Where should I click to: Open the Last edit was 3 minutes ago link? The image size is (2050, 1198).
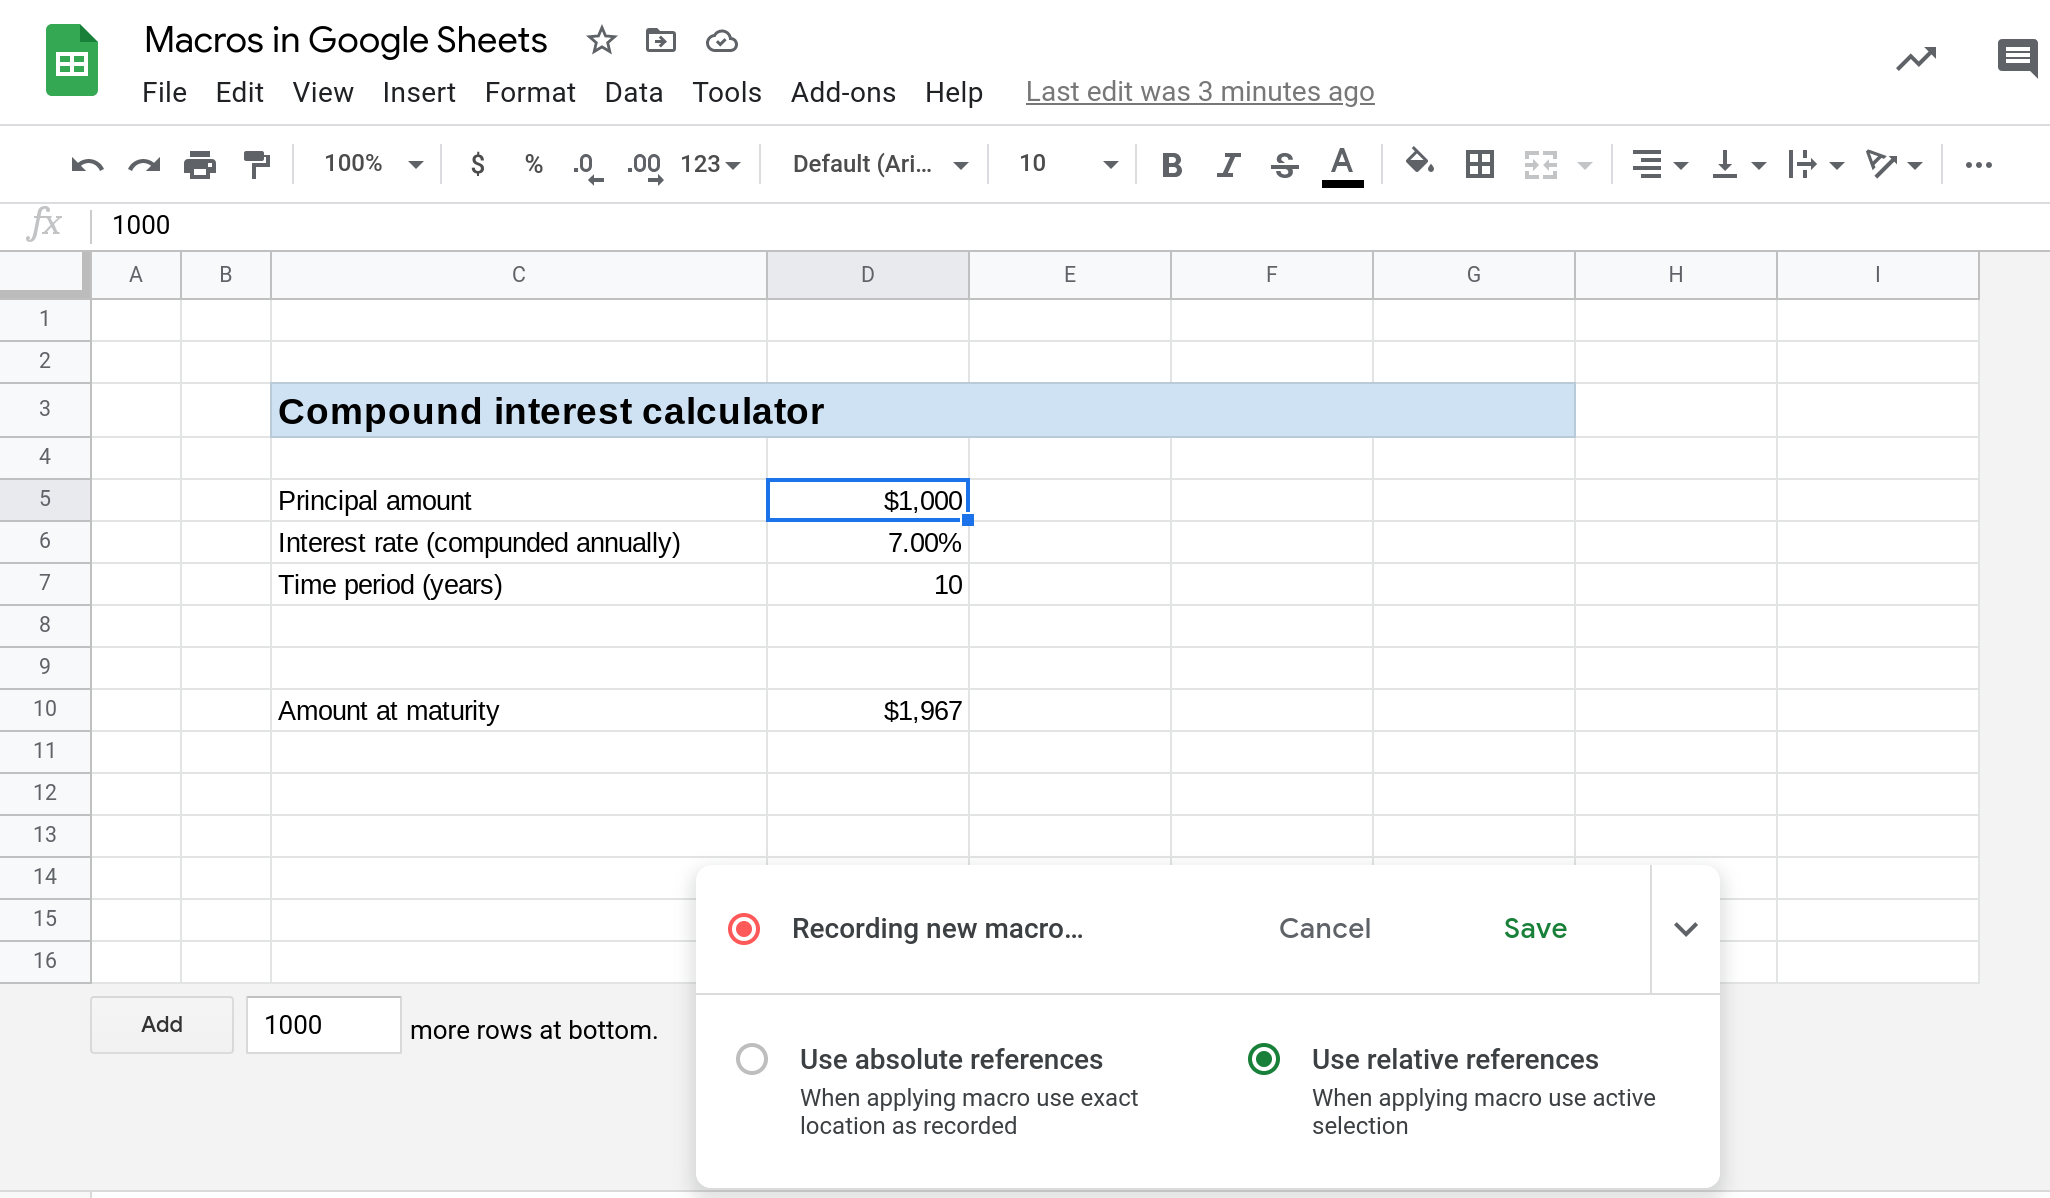(x=1199, y=92)
